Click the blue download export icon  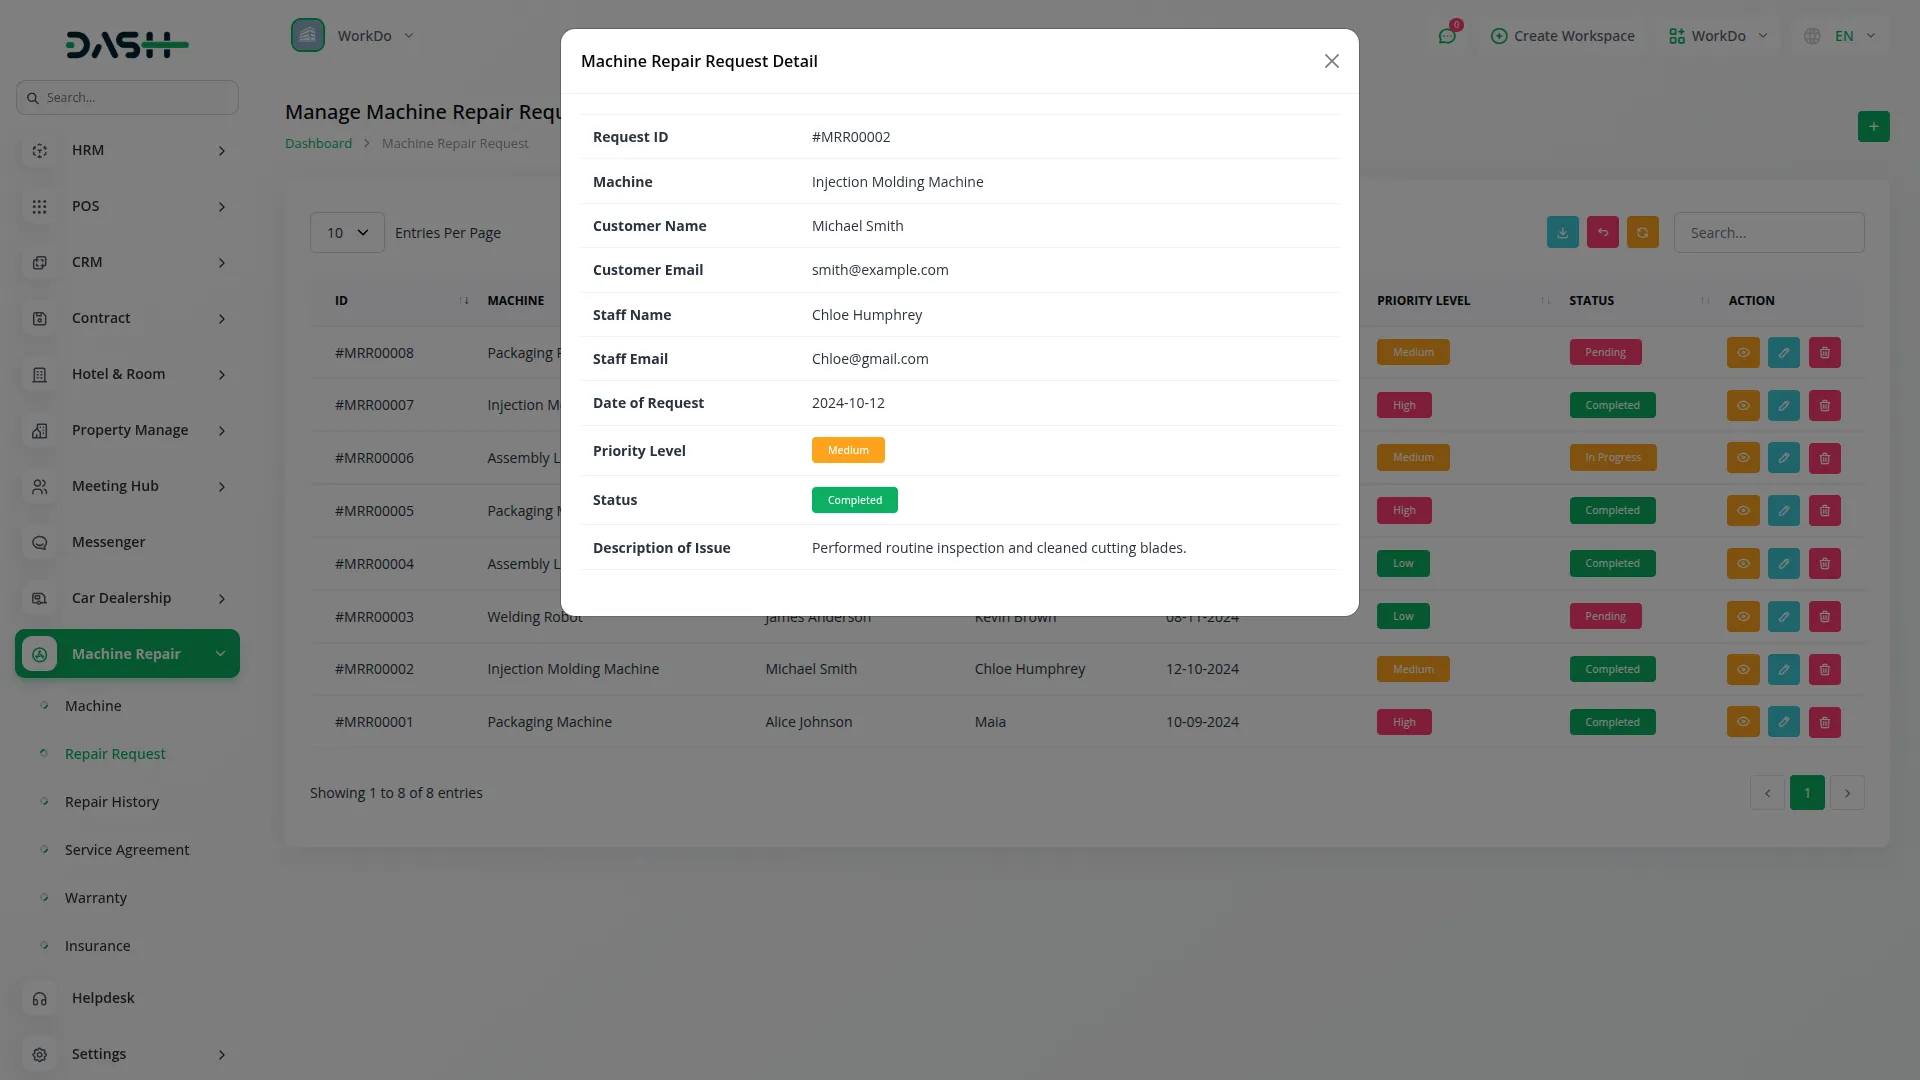[x=1562, y=232]
